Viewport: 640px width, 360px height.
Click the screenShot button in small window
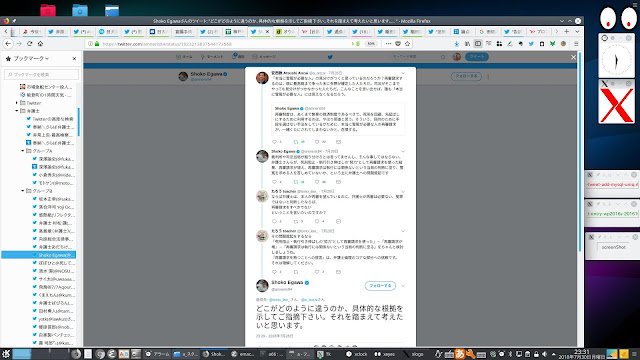[x=613, y=247]
